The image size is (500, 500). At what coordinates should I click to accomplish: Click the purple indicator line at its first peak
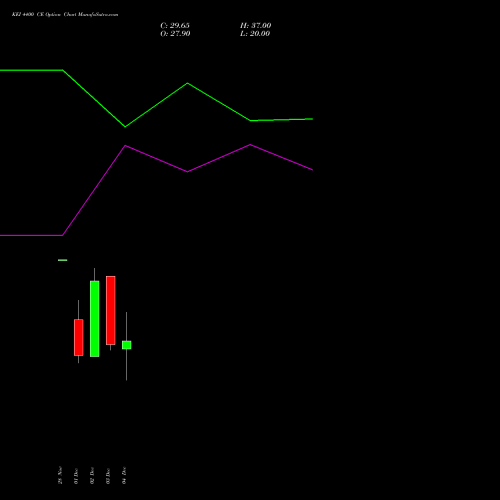pos(125,146)
